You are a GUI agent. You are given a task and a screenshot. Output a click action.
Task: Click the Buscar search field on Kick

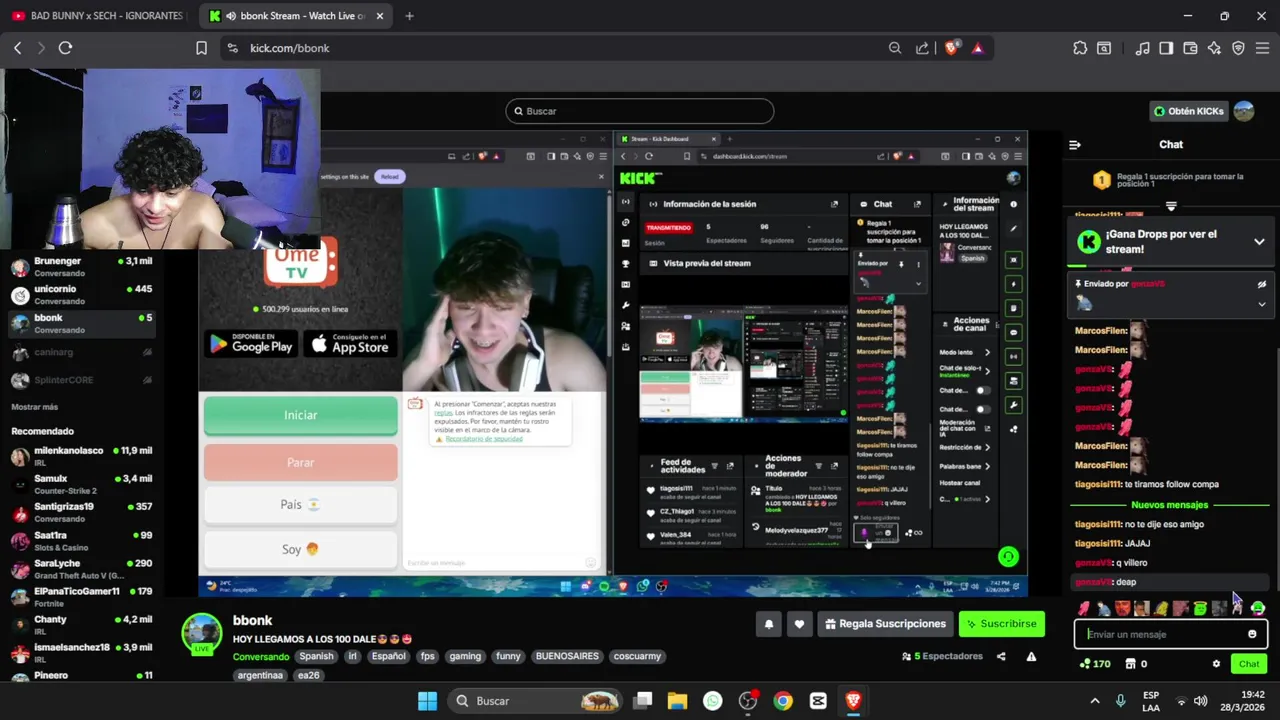[640, 111]
